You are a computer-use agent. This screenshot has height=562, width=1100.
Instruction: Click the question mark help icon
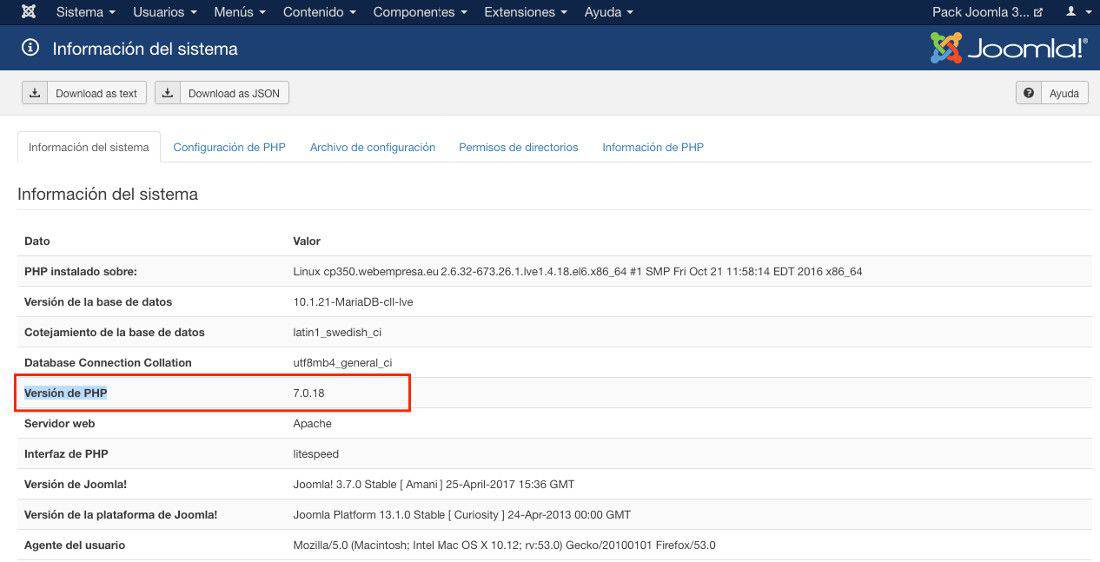(1028, 93)
